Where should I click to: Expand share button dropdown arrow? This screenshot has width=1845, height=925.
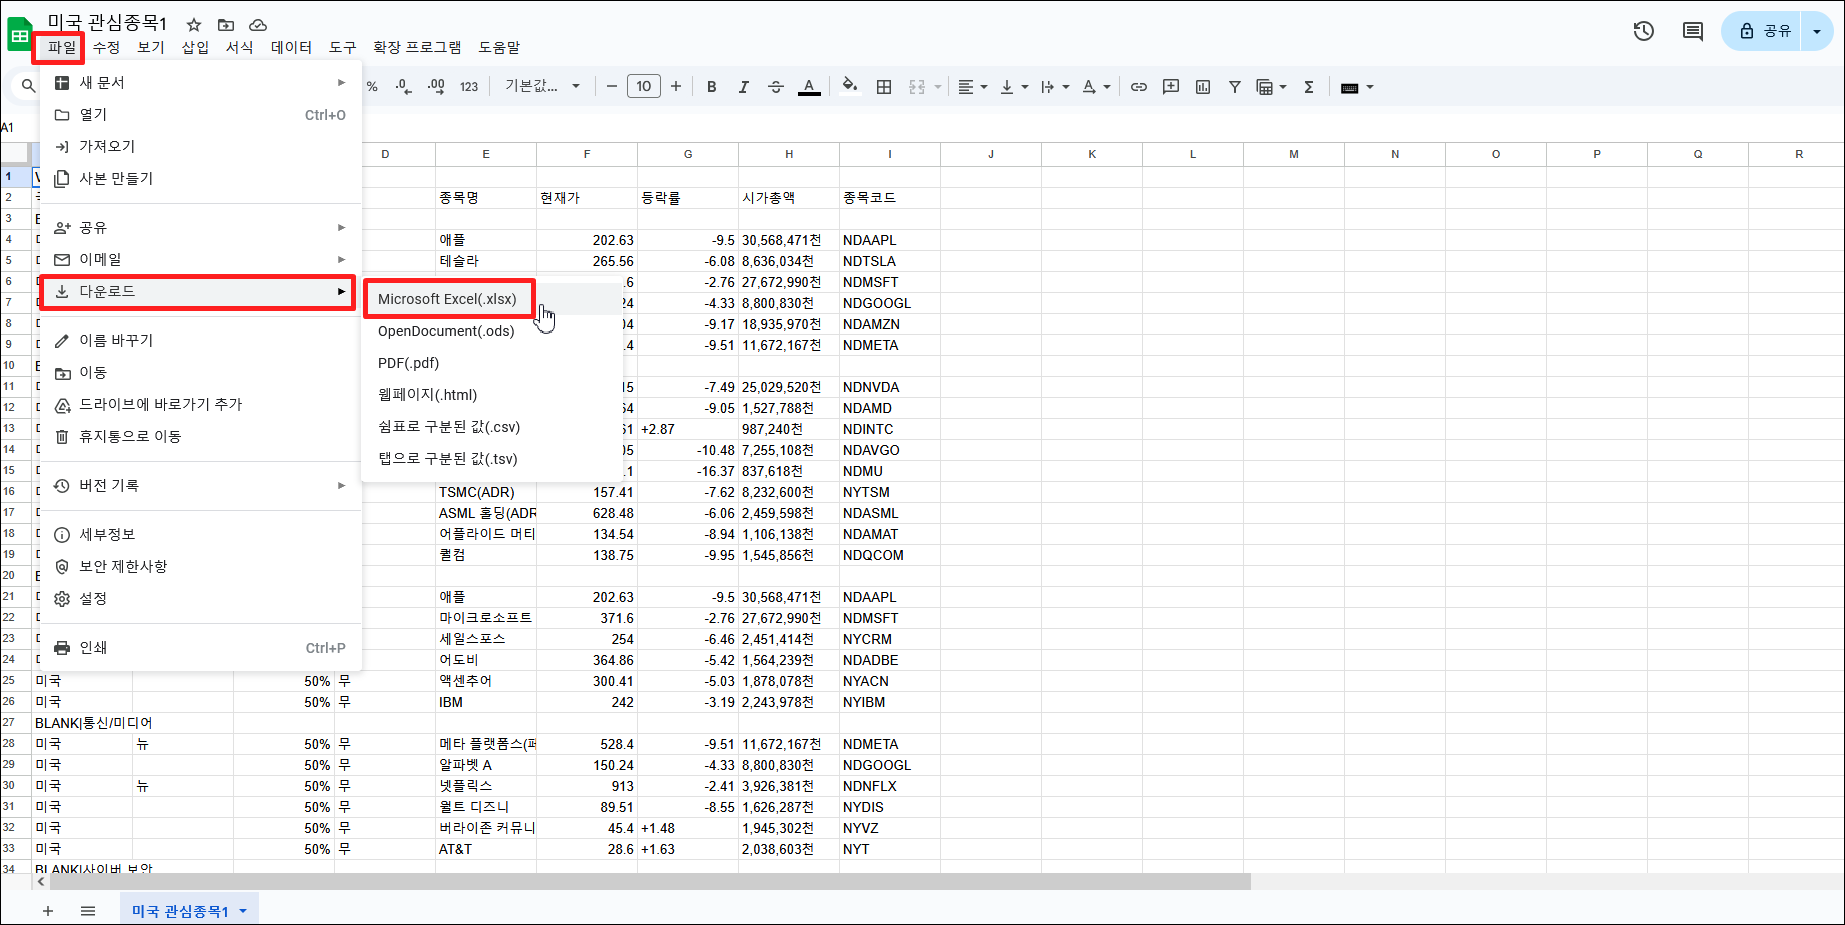[x=1817, y=31]
